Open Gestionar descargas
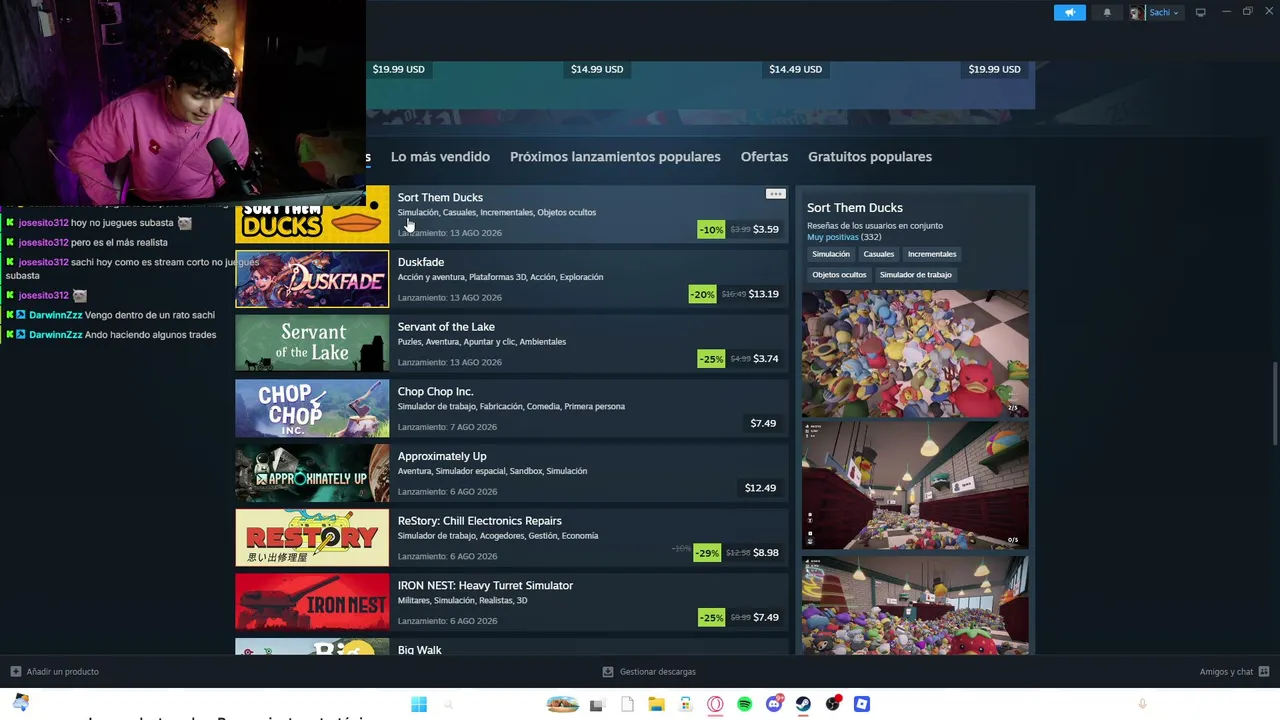The width and height of the screenshot is (1280, 720). click(x=658, y=672)
